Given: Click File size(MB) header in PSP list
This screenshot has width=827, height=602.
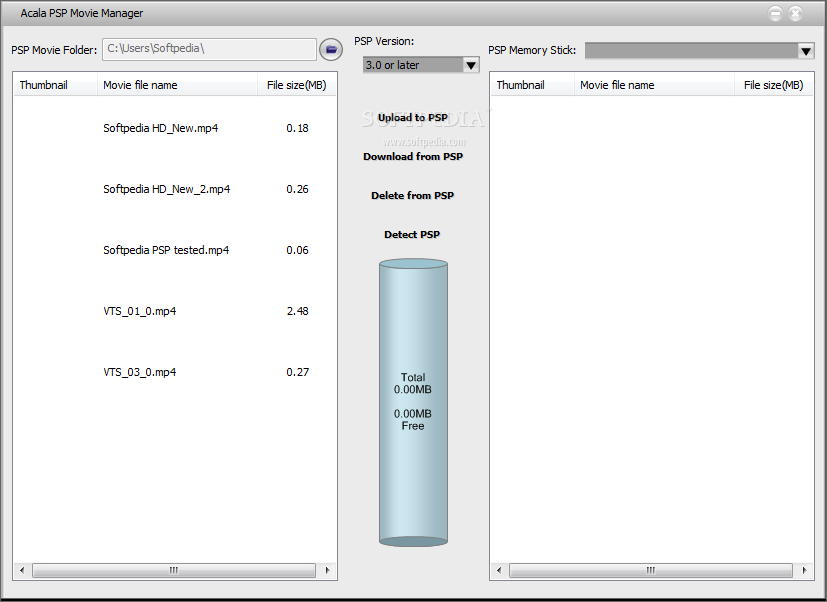Looking at the screenshot, I should (x=774, y=85).
